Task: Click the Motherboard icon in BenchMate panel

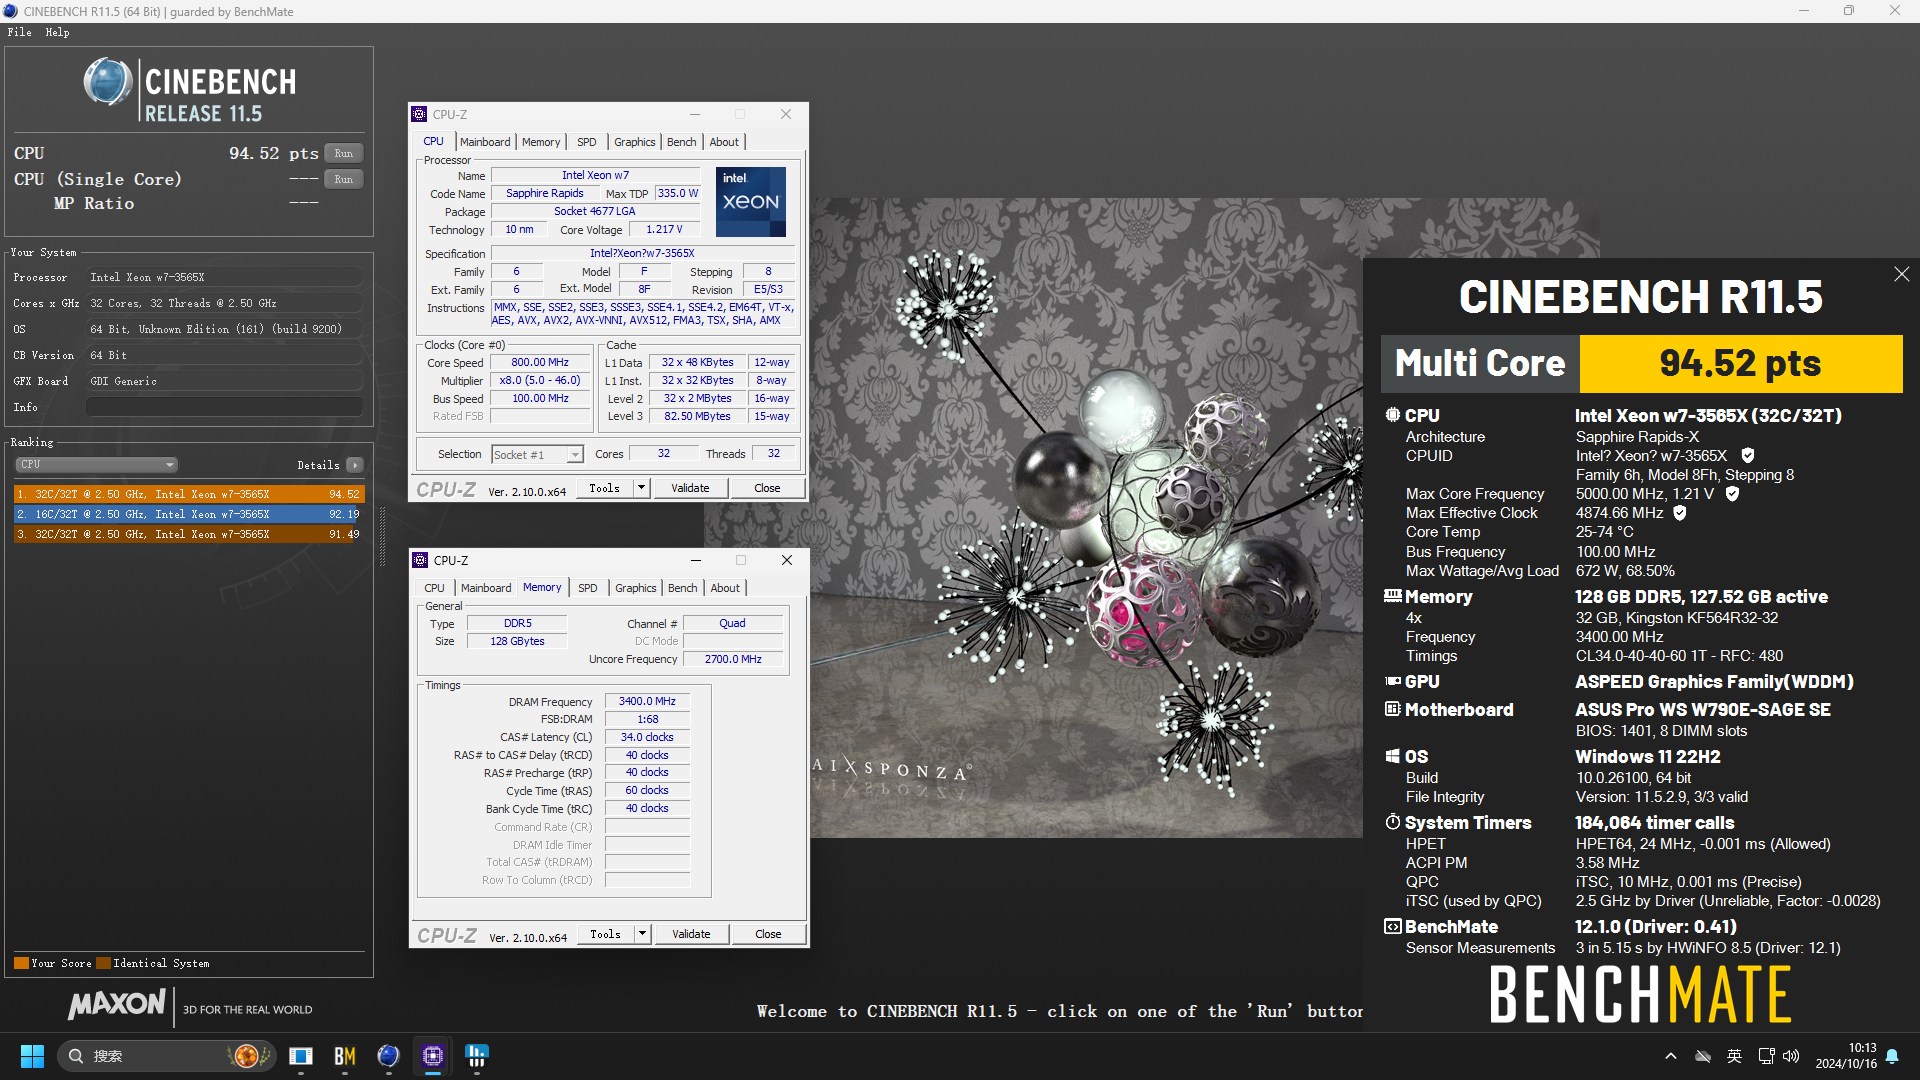Action: (x=1392, y=709)
